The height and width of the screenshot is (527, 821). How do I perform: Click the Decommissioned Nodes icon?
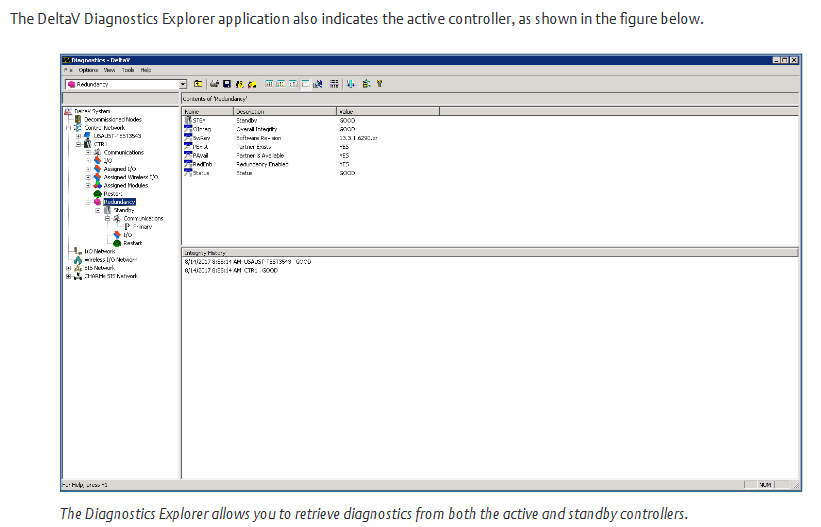point(78,119)
